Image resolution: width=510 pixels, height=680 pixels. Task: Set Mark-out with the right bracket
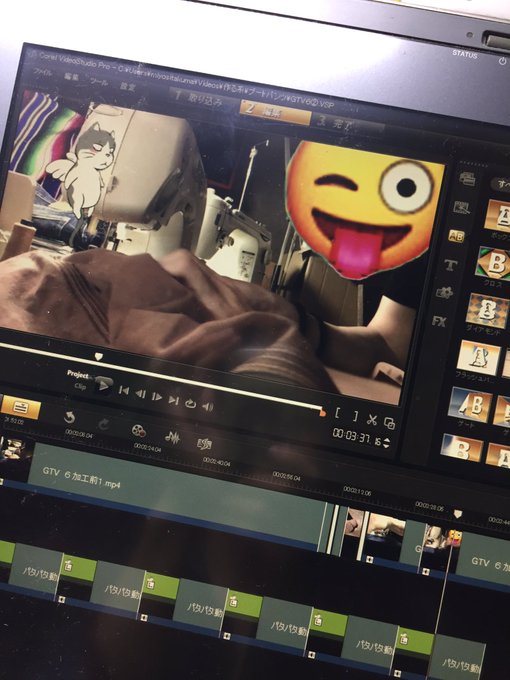click(356, 415)
